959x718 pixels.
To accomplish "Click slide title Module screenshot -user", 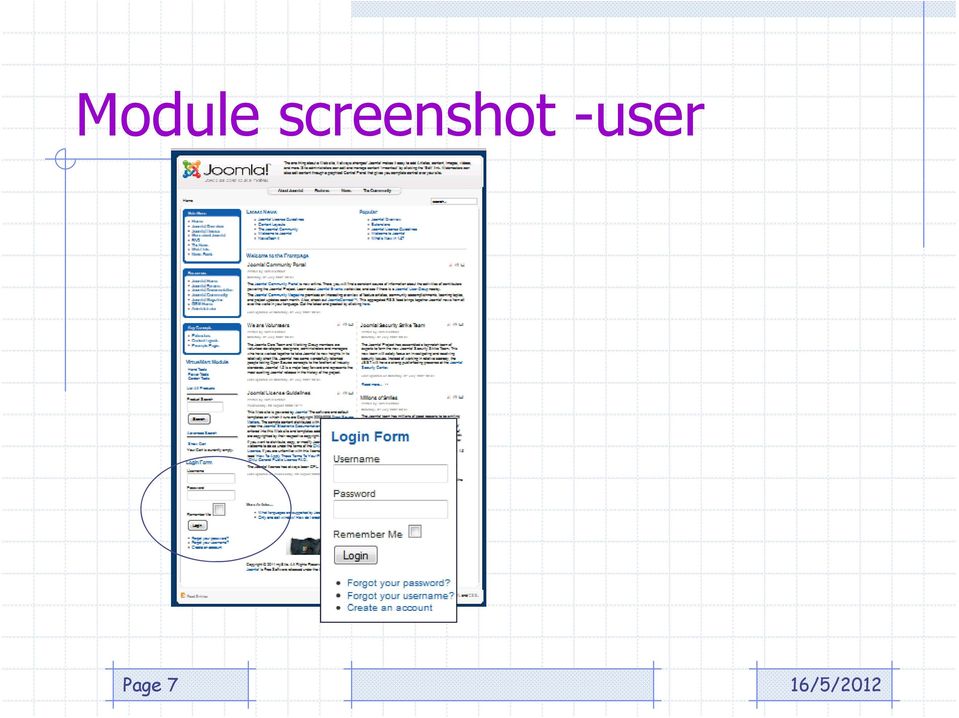I will point(390,114).
